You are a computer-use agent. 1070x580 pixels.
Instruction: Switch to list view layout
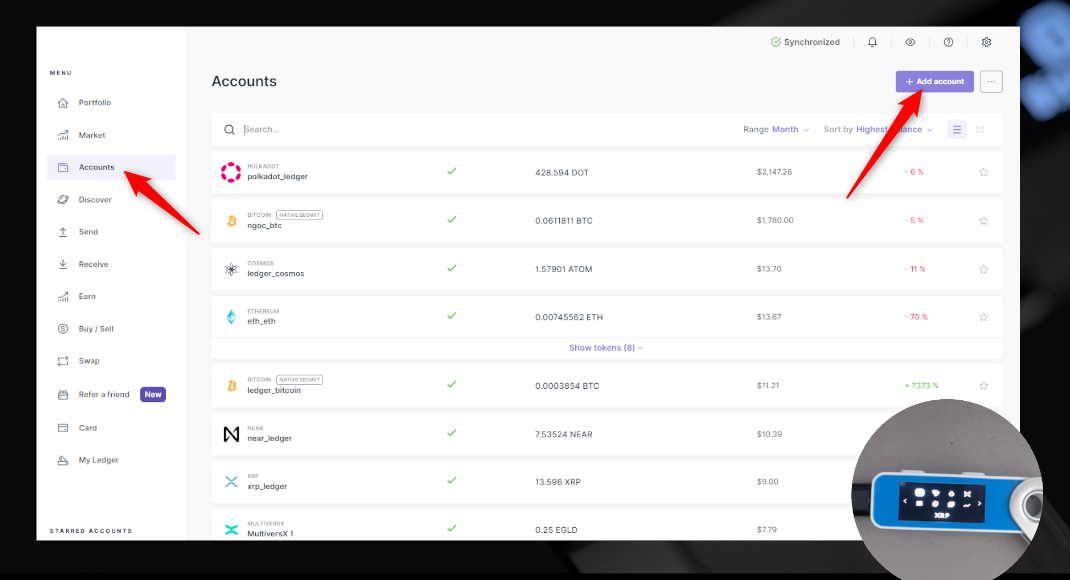(x=957, y=130)
